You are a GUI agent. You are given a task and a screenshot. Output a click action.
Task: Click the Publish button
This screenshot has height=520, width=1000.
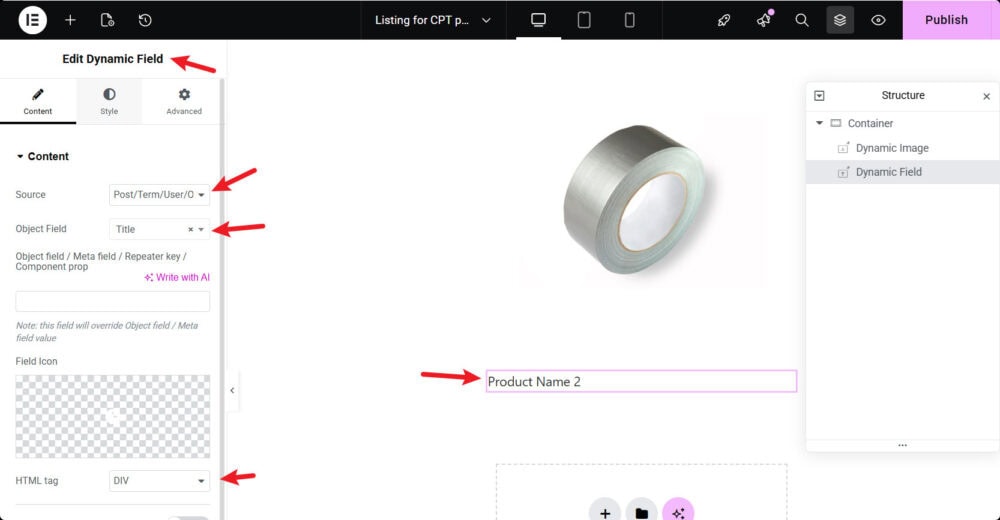click(946, 20)
